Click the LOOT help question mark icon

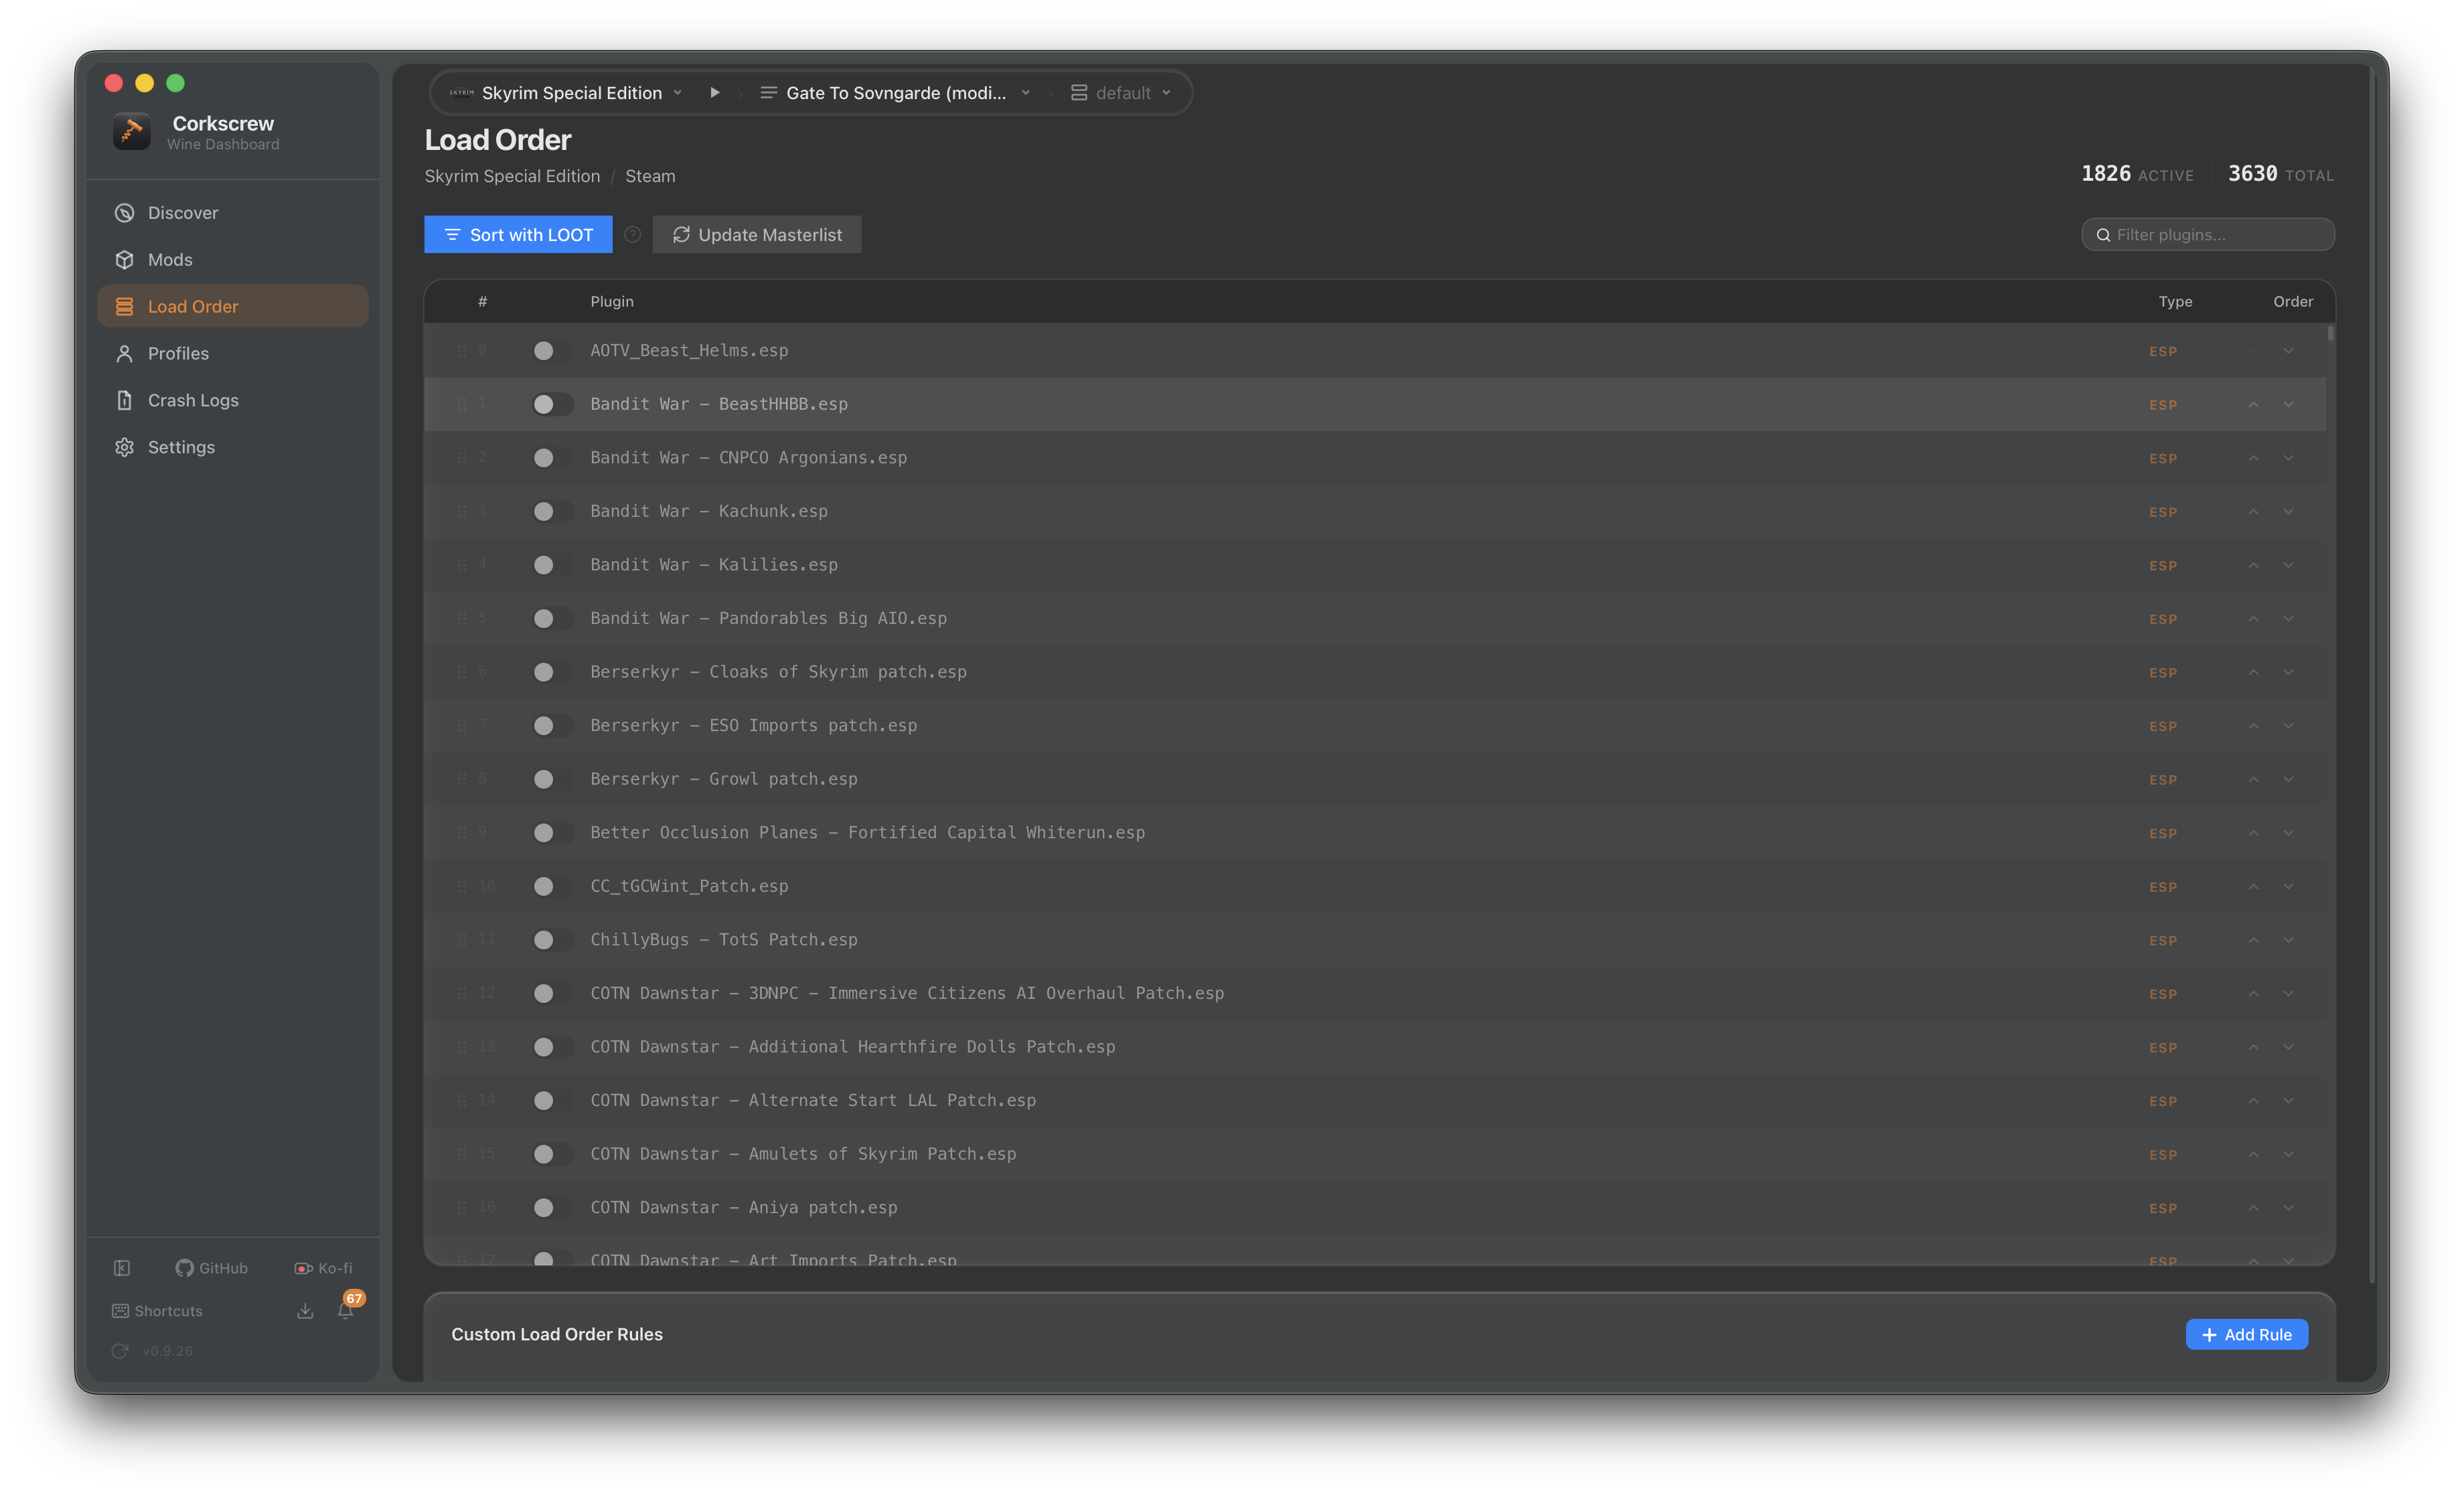tap(632, 234)
